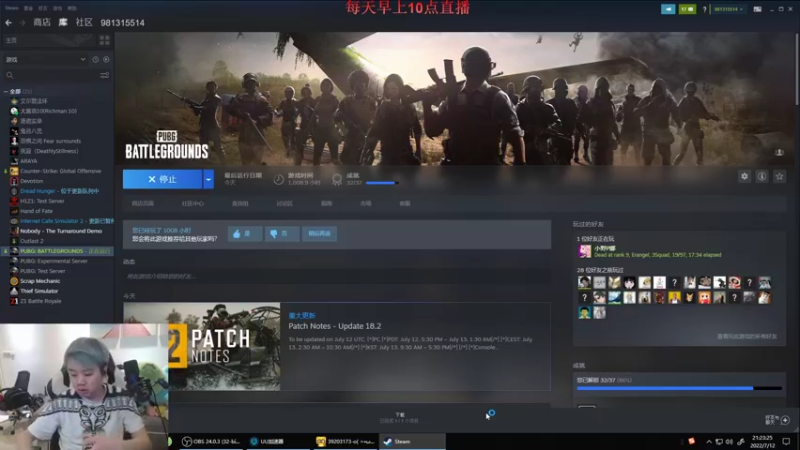The height and width of the screenshot is (450, 800).
Task: View all friends who play link
Action: (x=747, y=337)
